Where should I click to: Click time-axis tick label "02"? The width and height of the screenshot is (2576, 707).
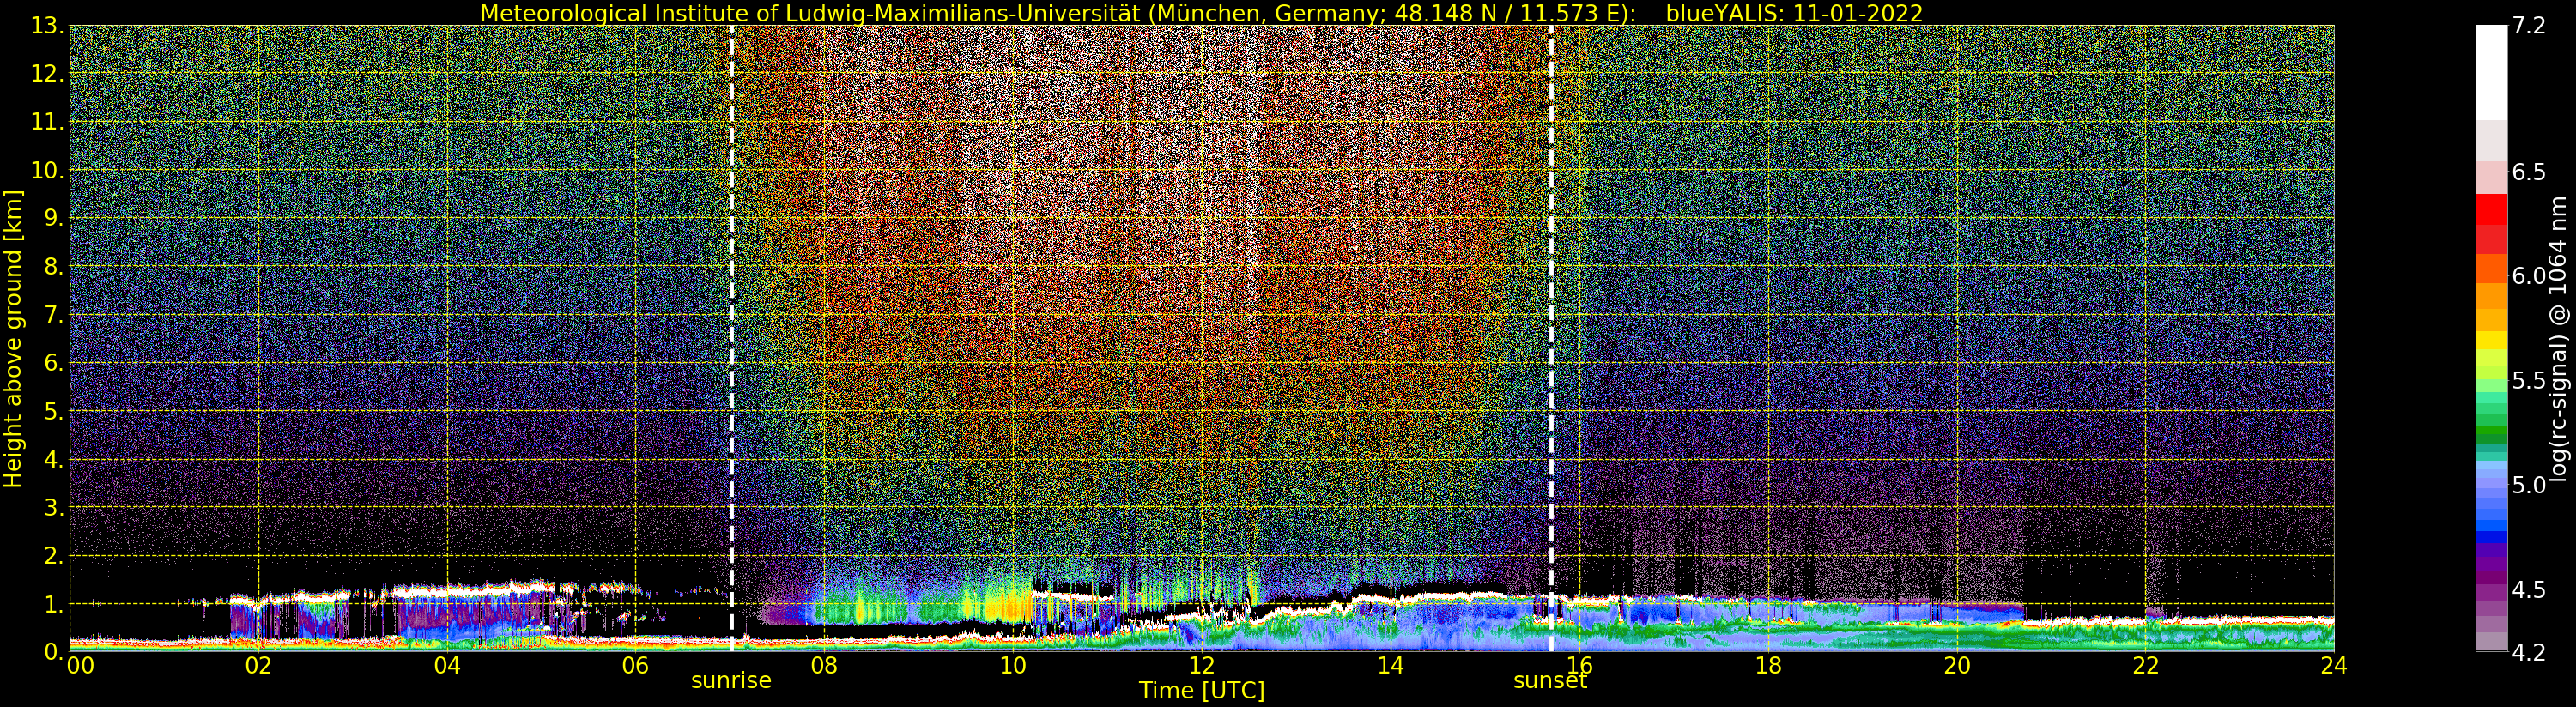pos(258,665)
